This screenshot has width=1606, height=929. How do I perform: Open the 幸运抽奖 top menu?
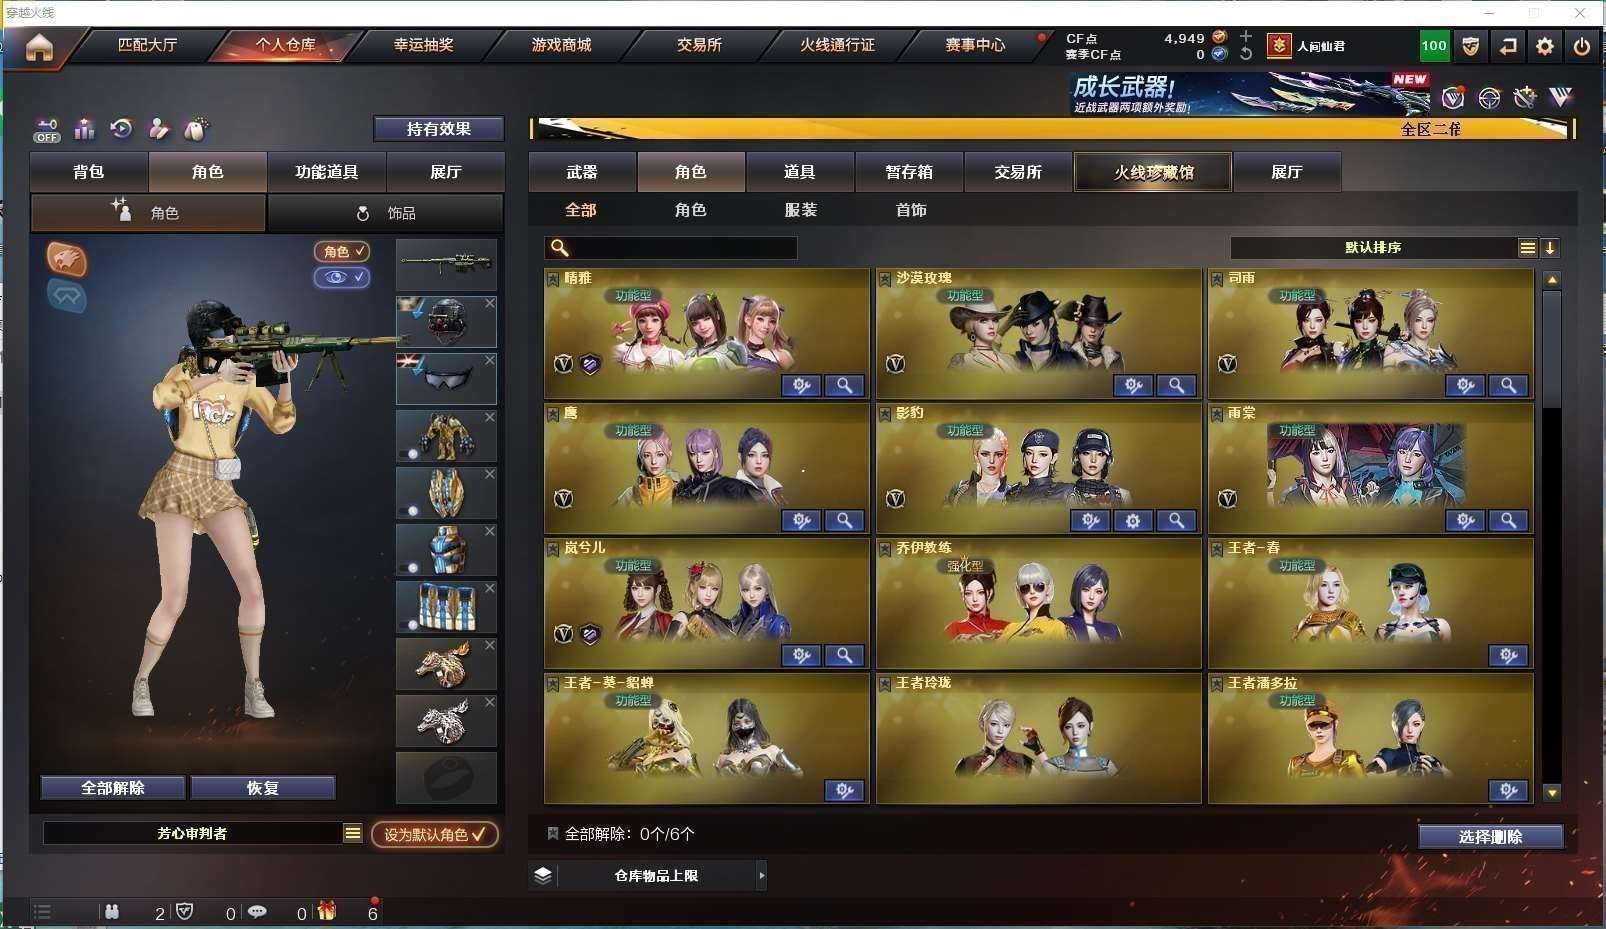click(x=423, y=45)
